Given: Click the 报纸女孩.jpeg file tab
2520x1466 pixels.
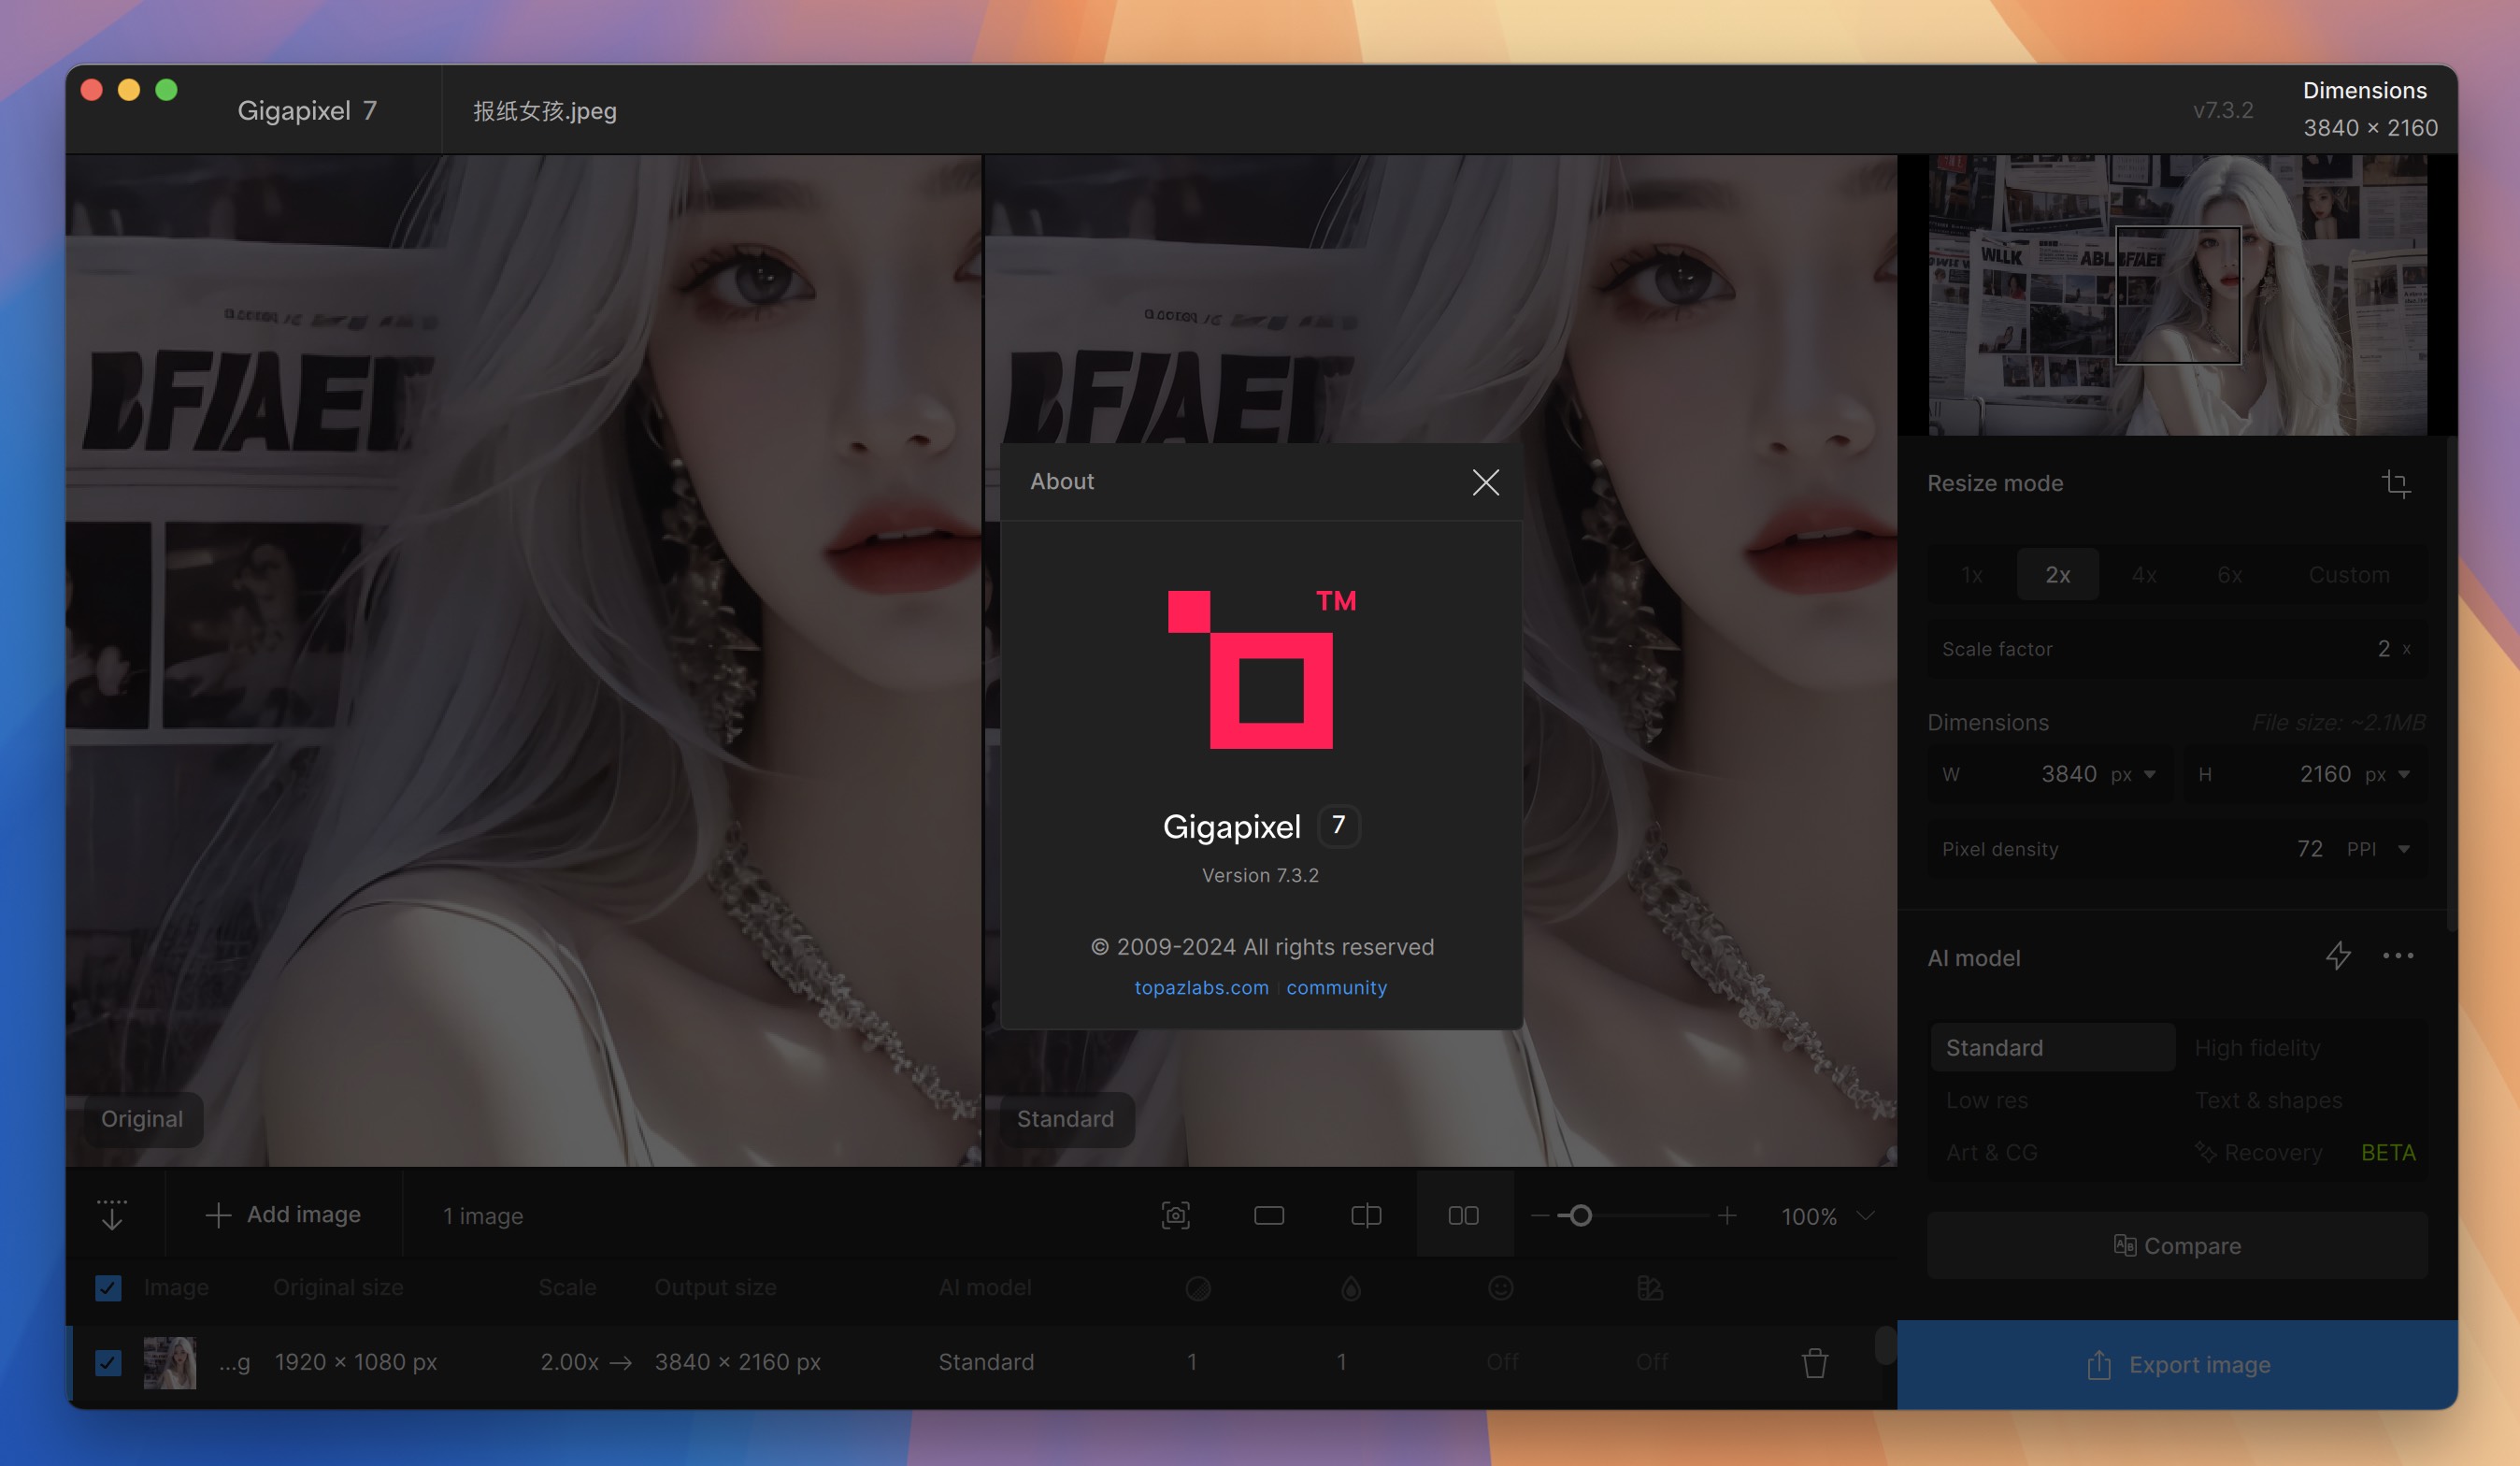Looking at the screenshot, I should pyautogui.click(x=544, y=110).
